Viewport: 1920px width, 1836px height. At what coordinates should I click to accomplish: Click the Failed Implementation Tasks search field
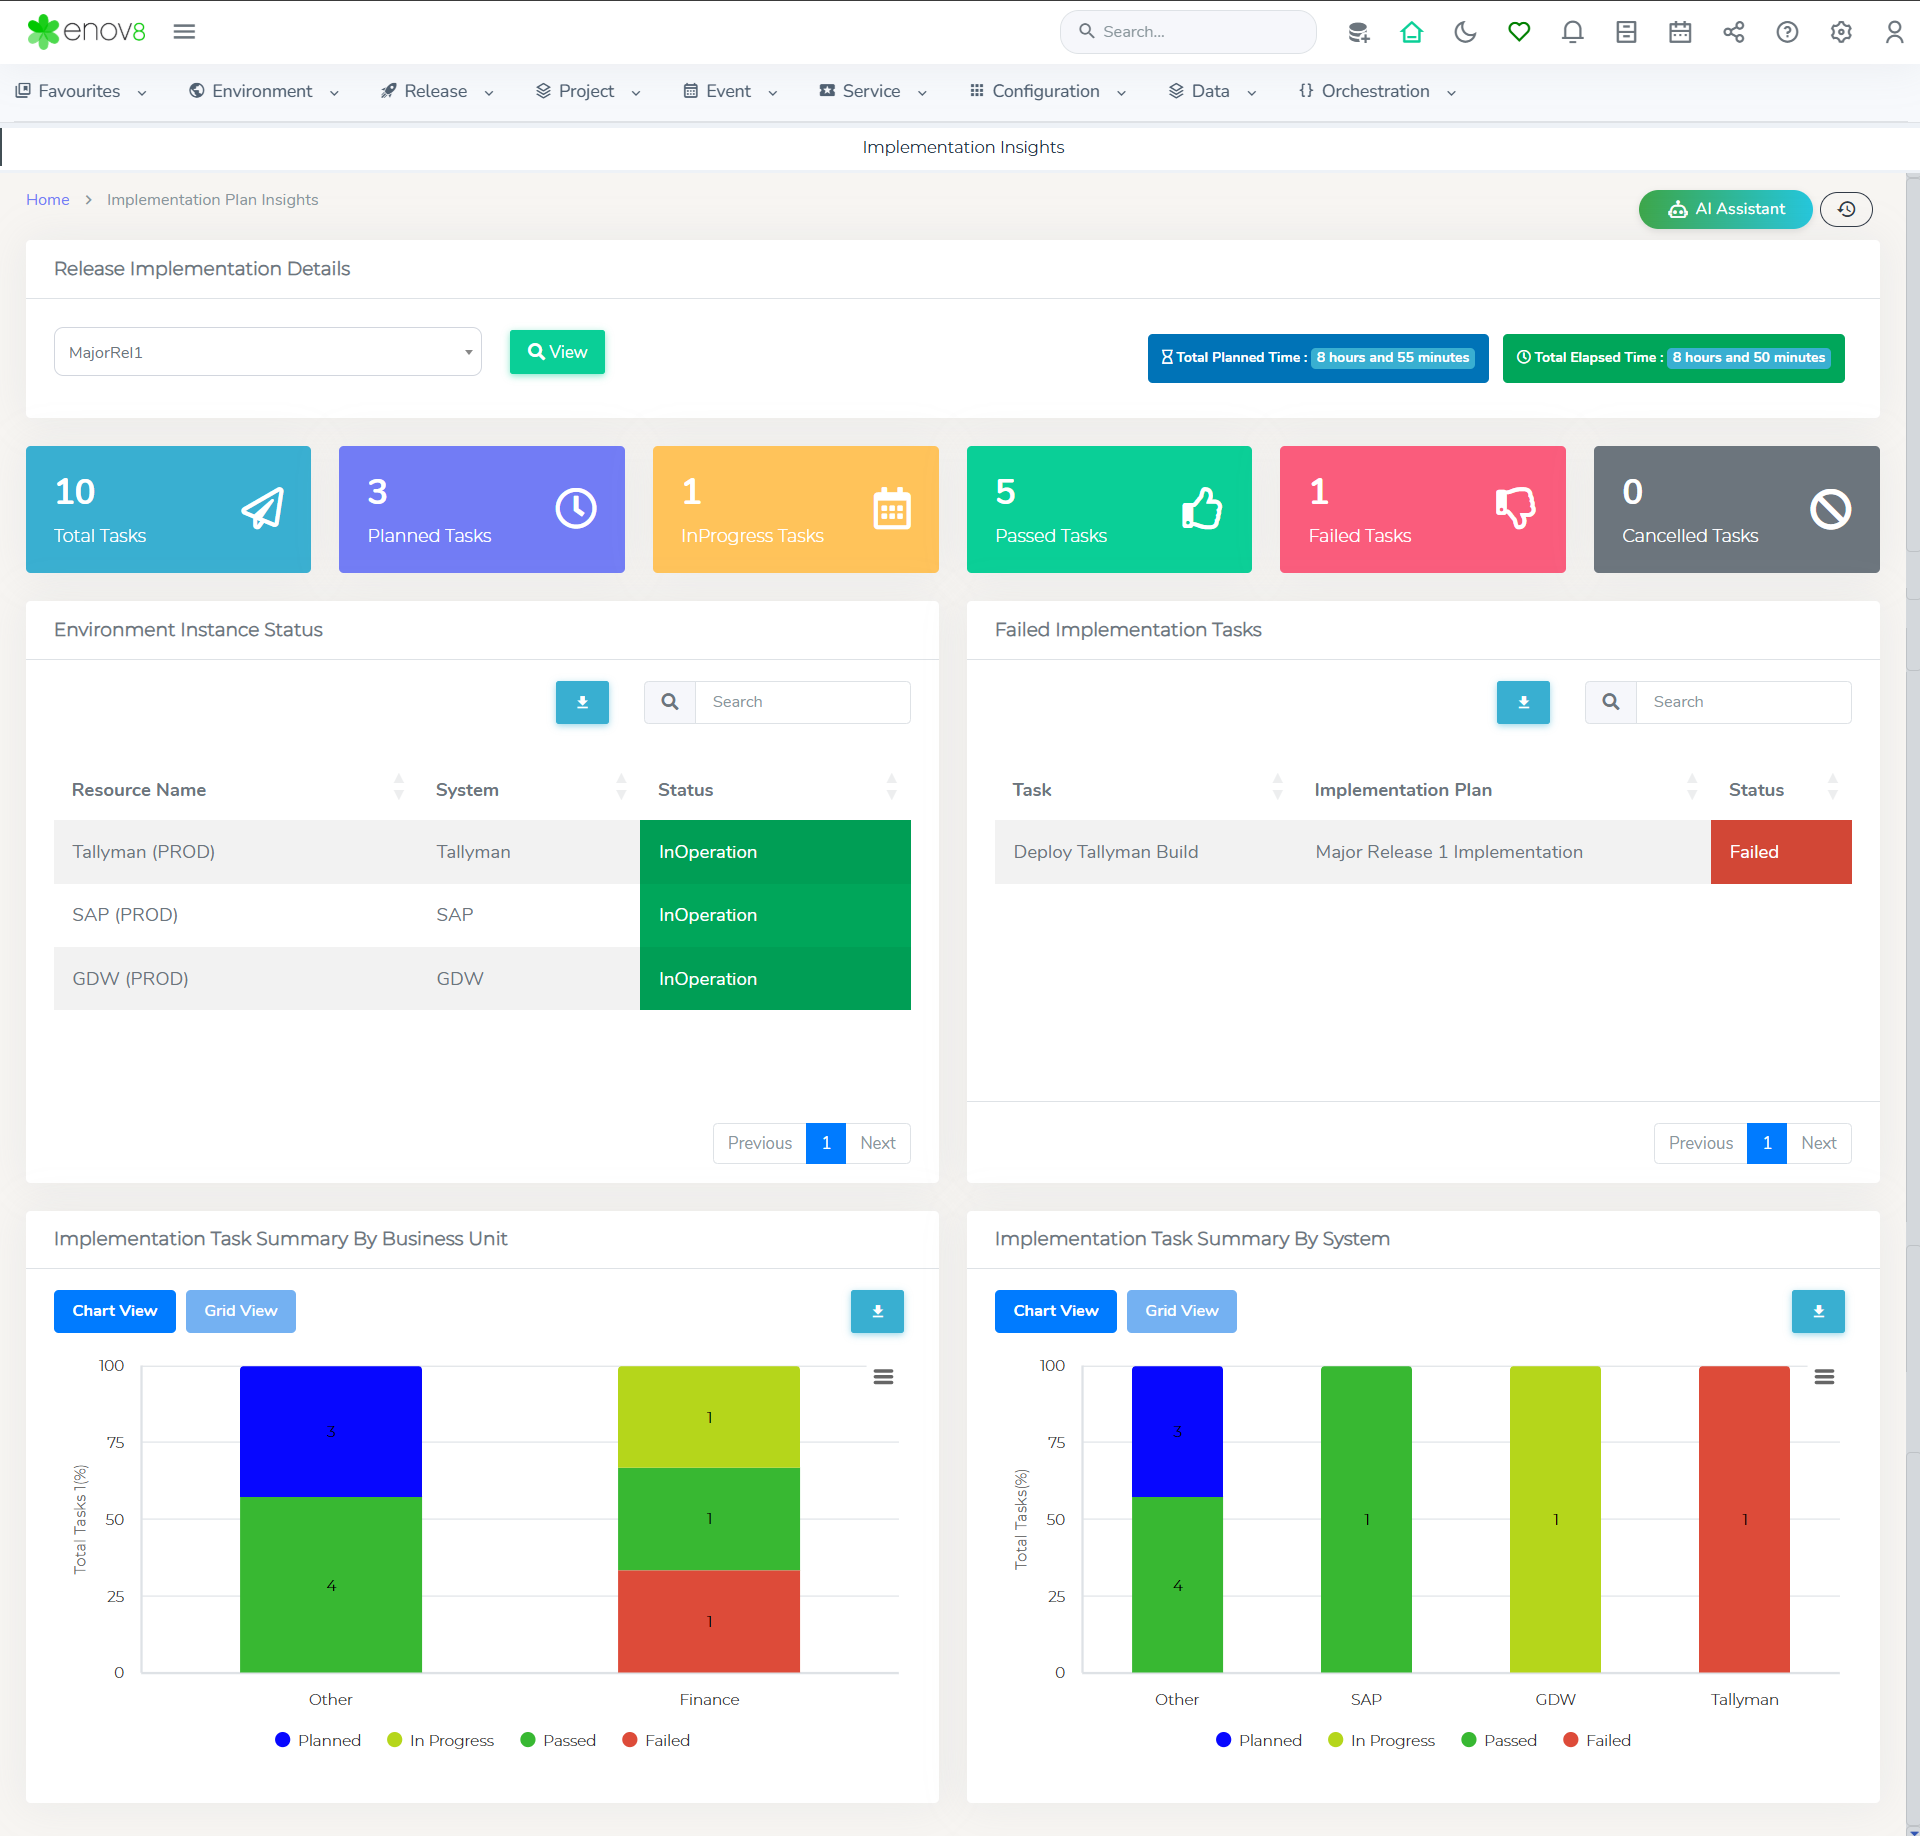click(x=1742, y=702)
